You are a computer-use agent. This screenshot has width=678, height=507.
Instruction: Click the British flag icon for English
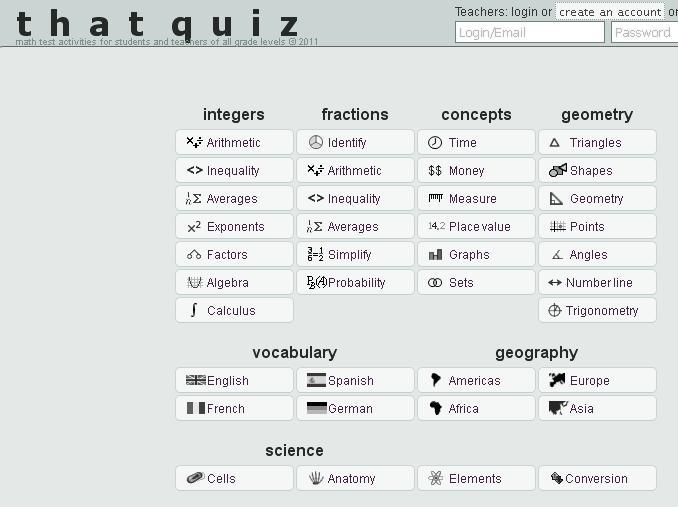(195, 380)
